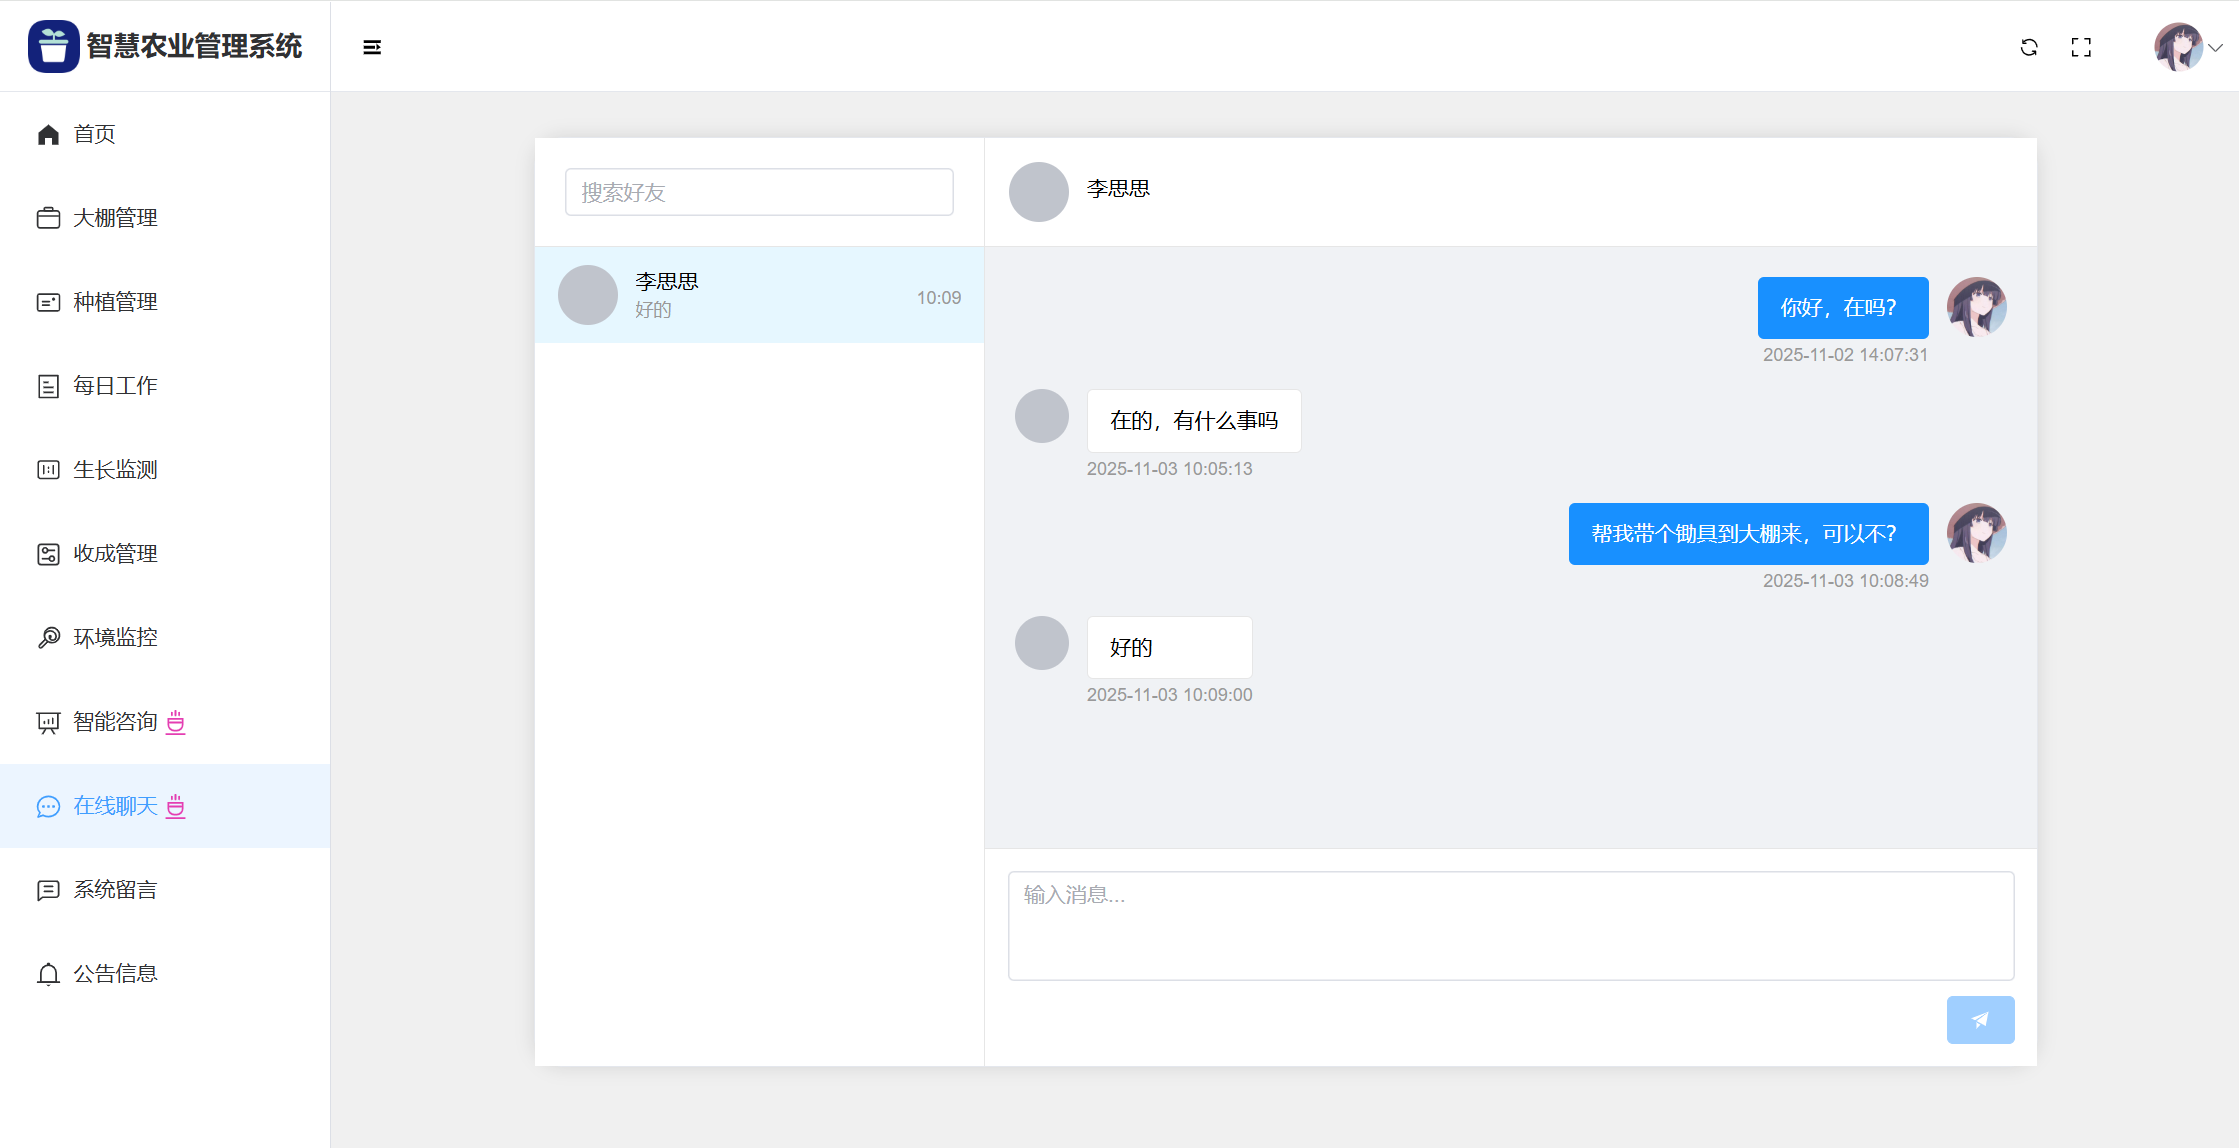Collapse the sidebar with hamburger icon

tap(372, 47)
